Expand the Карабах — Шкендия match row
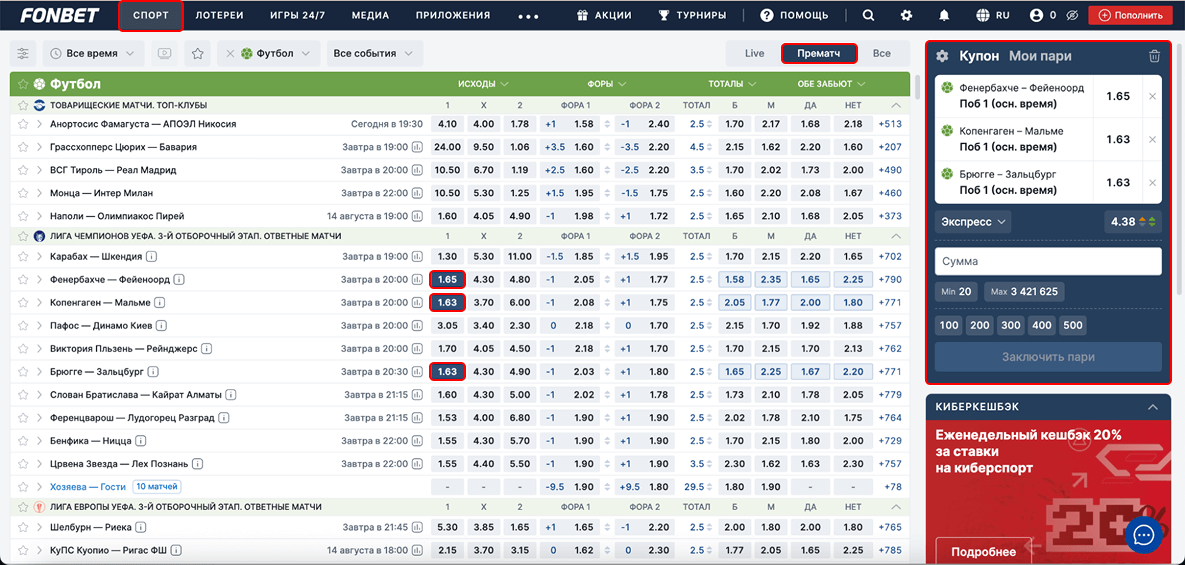1185x565 pixels. (39, 257)
